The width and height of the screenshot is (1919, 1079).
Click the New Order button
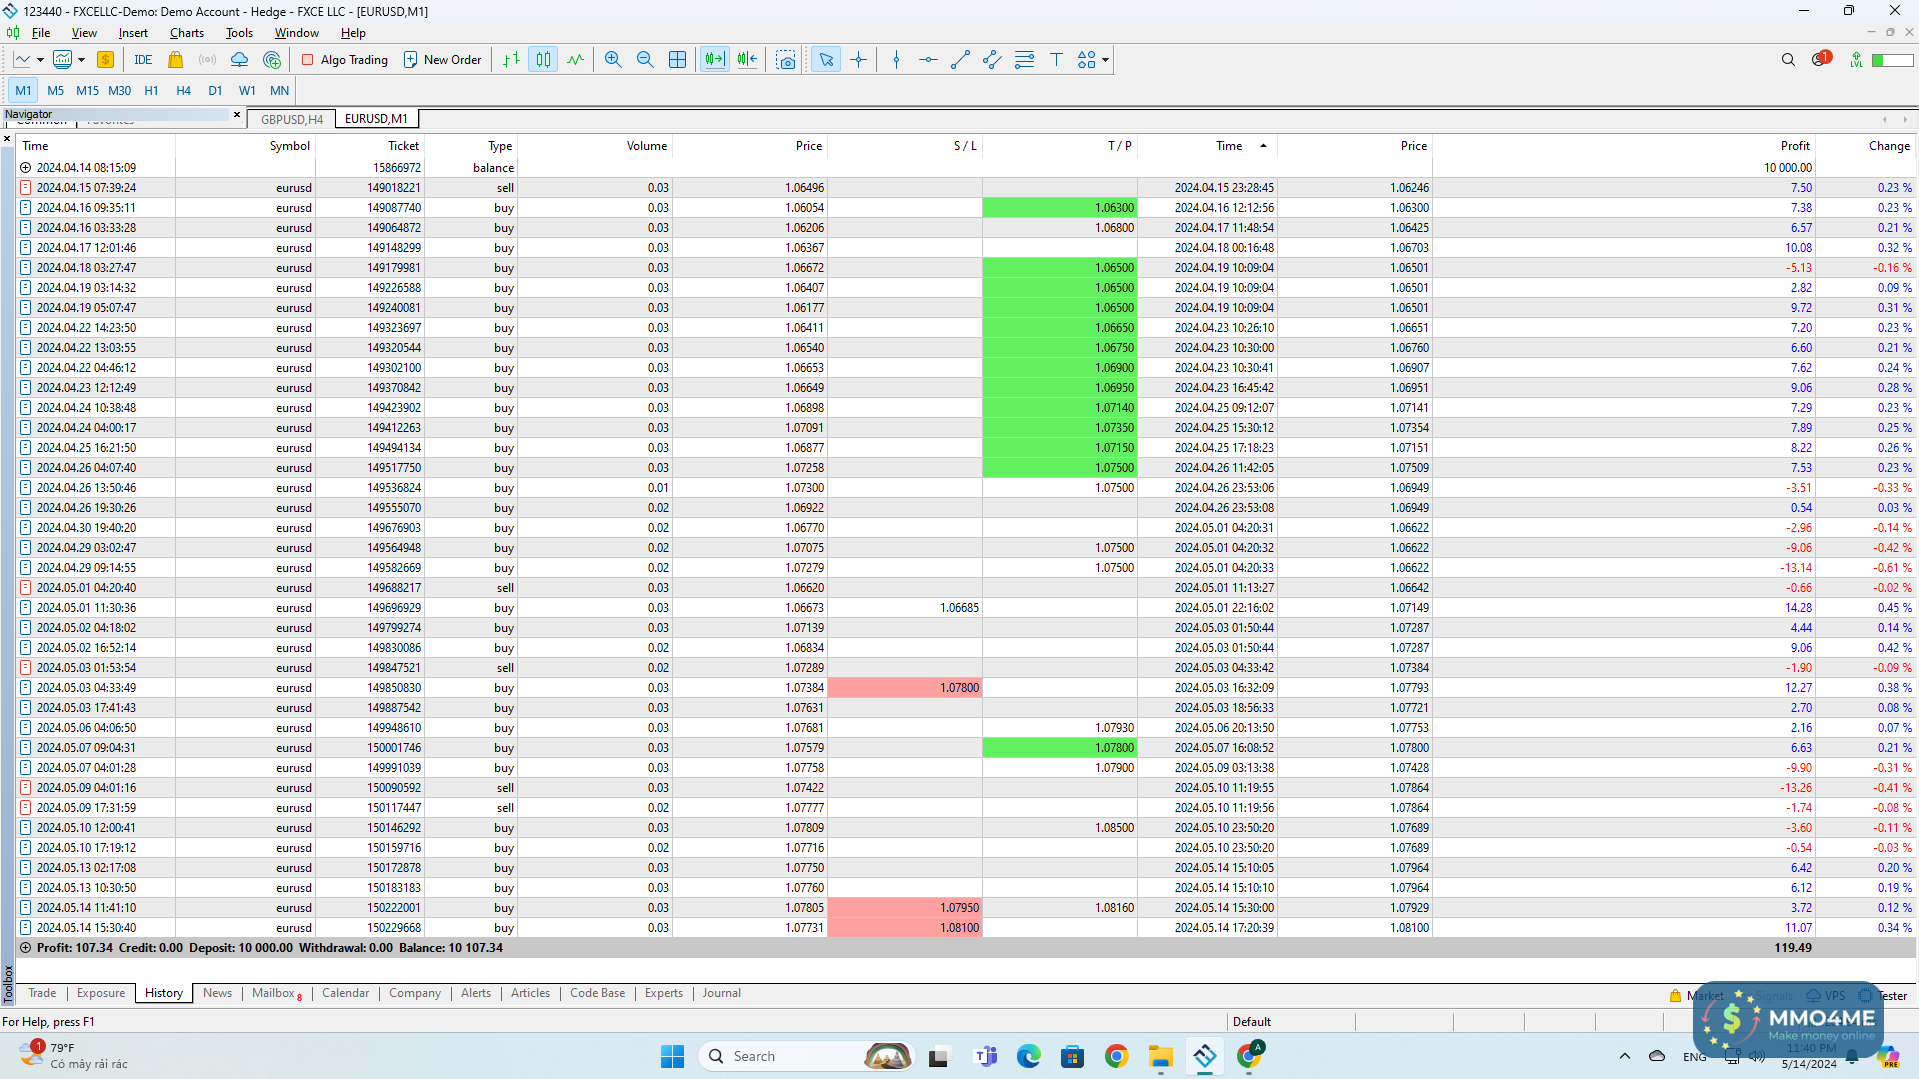[442, 60]
